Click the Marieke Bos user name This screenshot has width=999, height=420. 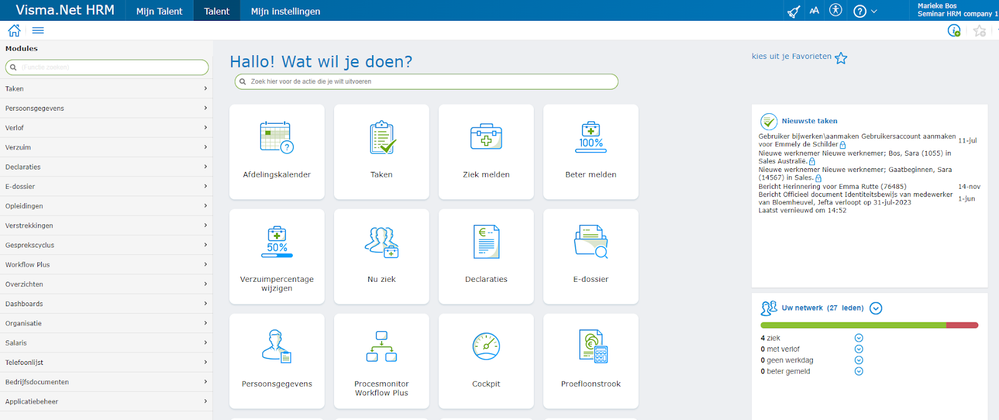pos(937,6)
